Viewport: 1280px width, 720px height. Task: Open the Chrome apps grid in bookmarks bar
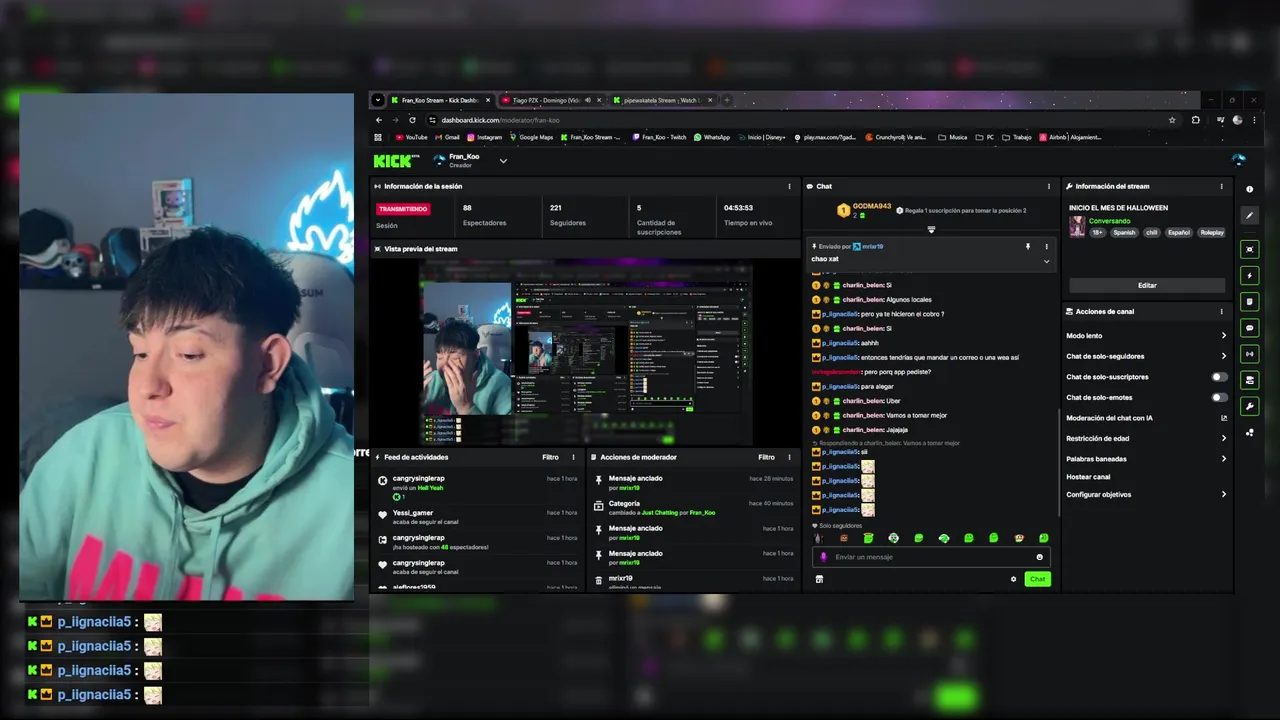pos(378,137)
